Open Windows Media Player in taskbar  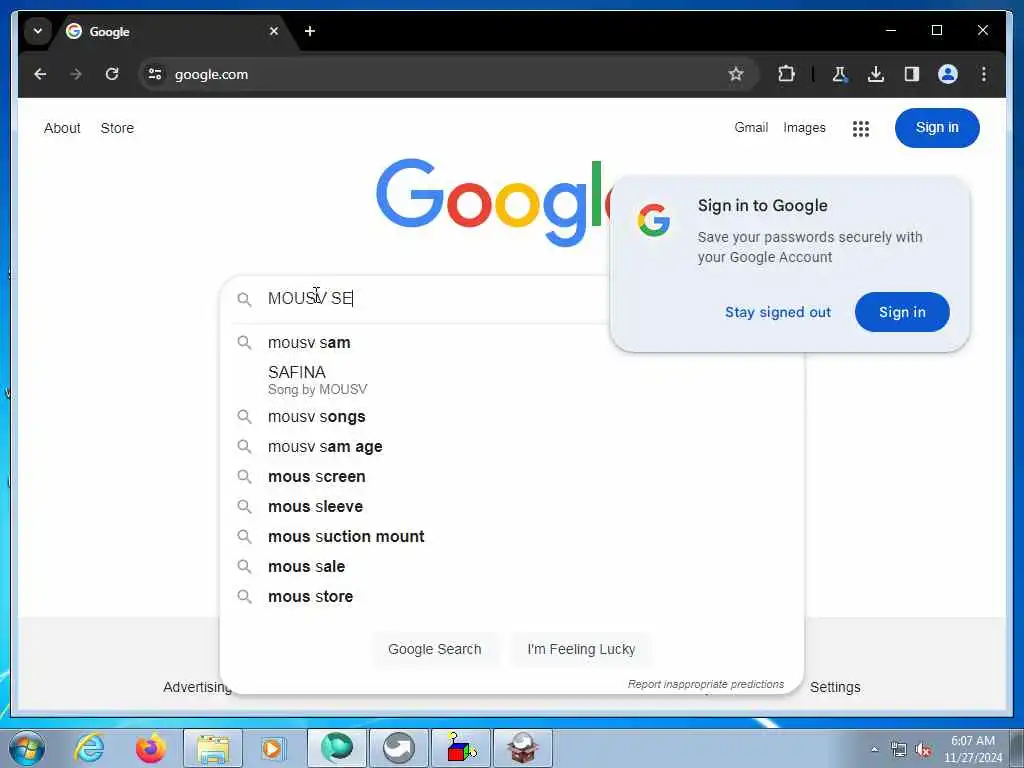tap(272, 748)
